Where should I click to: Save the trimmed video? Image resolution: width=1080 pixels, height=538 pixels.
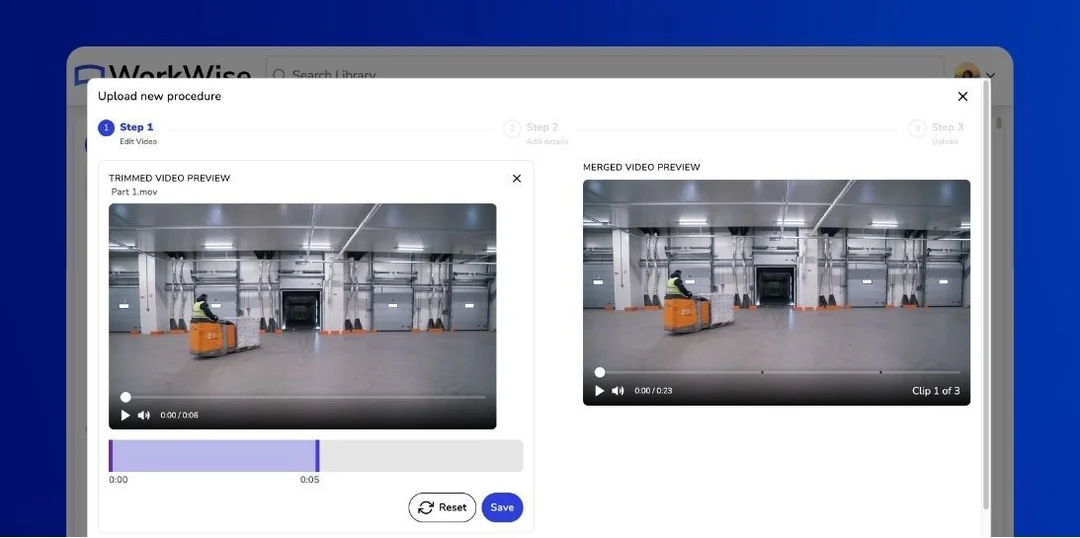[502, 507]
